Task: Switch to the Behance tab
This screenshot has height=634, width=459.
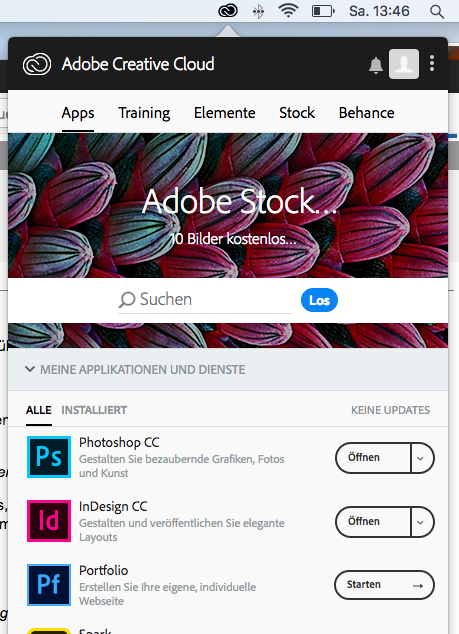Action: [x=366, y=113]
